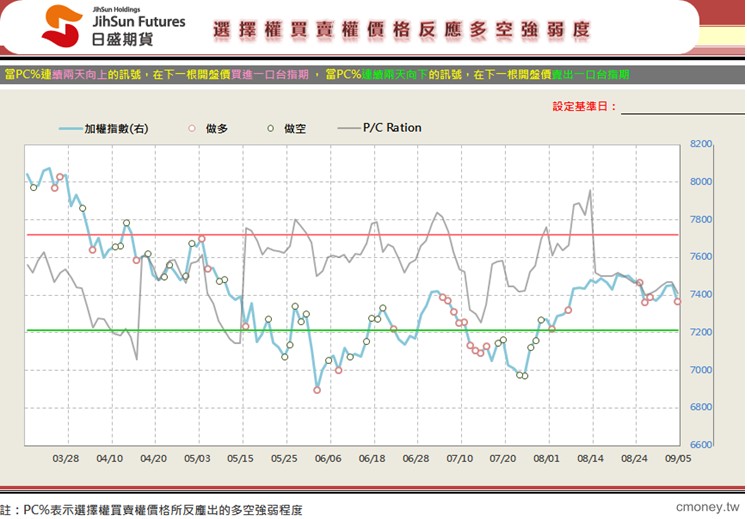
Task: Click the 6600 value on right axis
Action: coord(701,445)
